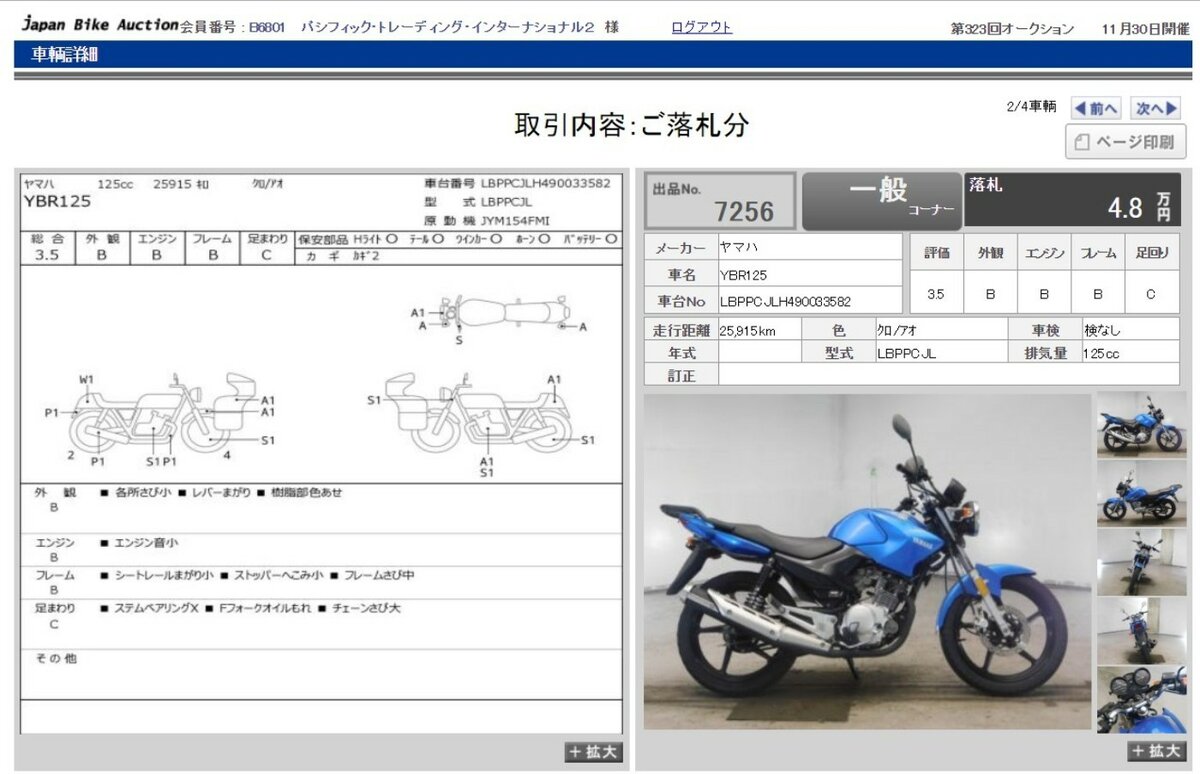Select the third thumbnail showing front view
This screenshot has width=1200, height=774.
pos(1142,562)
